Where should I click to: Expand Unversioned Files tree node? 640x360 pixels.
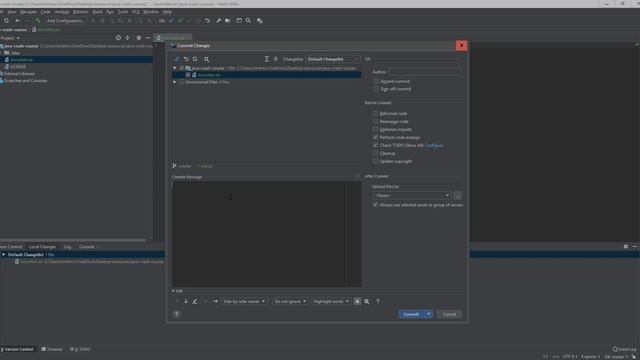point(175,82)
